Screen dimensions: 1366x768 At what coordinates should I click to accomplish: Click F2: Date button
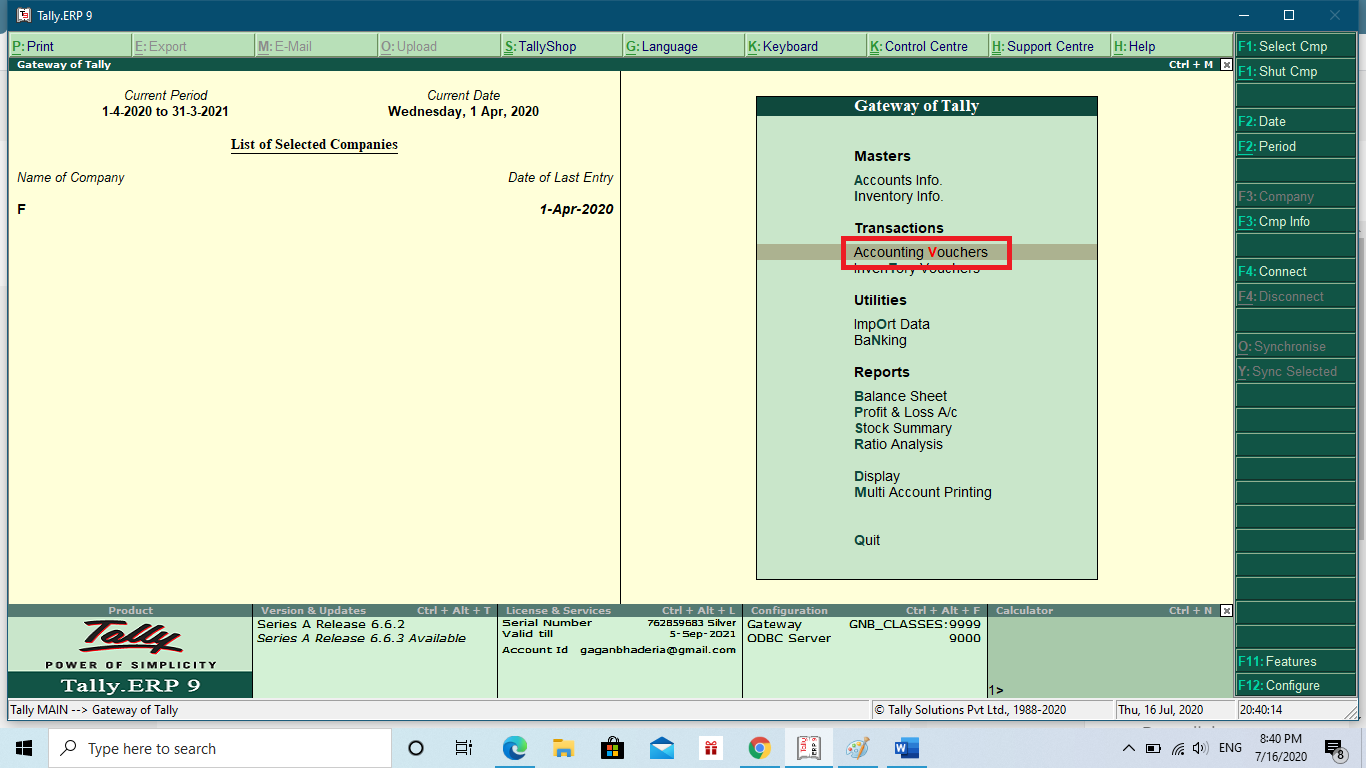tap(1296, 121)
